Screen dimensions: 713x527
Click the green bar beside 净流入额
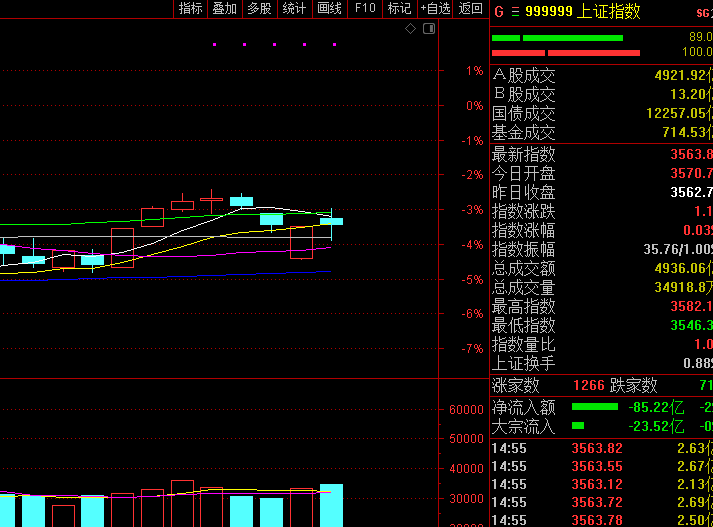[595, 407]
